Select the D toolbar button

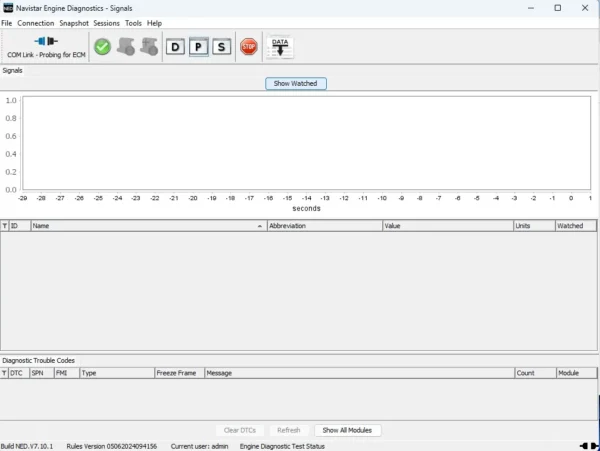pos(175,47)
